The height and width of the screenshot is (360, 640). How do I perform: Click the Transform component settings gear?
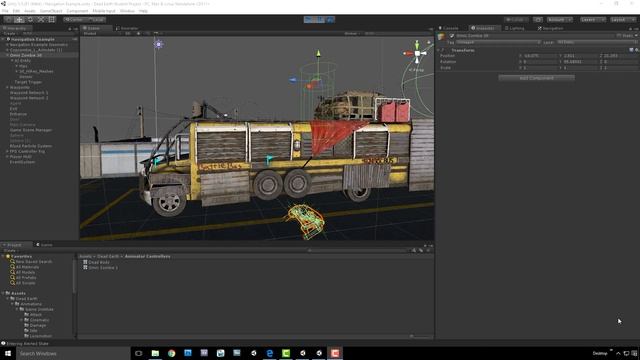[x=637, y=50]
